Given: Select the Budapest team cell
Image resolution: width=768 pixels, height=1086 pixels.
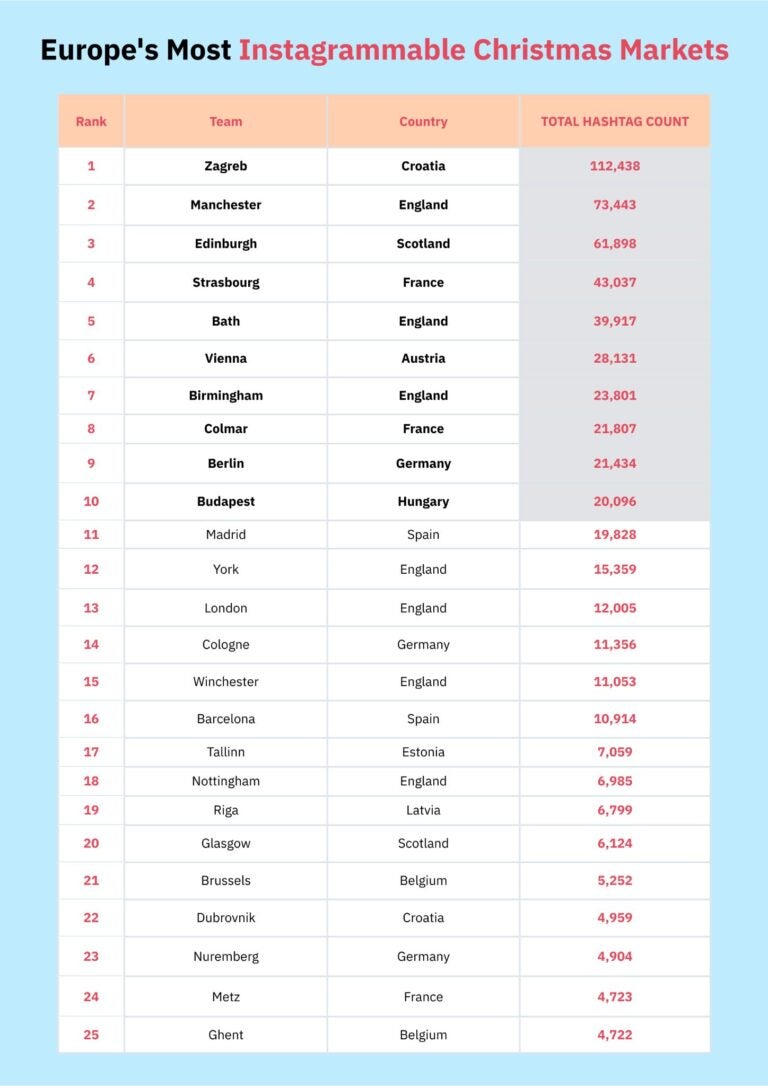Looking at the screenshot, I should [x=226, y=502].
